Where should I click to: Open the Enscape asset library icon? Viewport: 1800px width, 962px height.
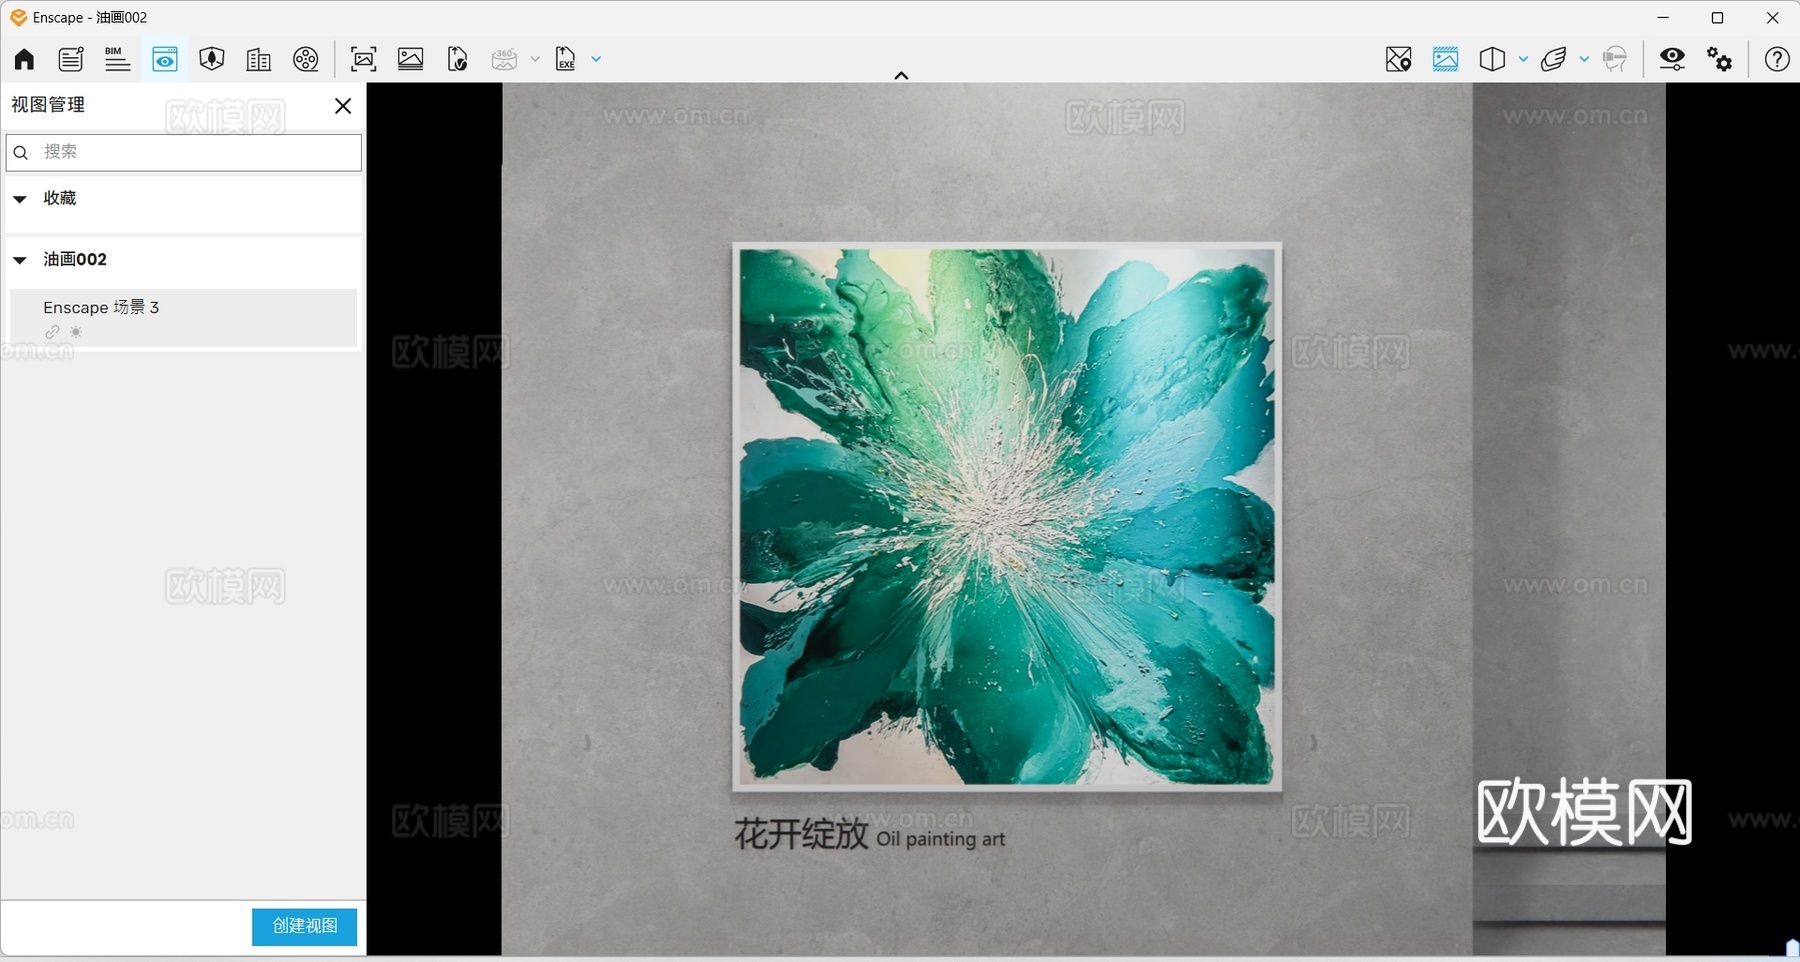click(x=211, y=59)
